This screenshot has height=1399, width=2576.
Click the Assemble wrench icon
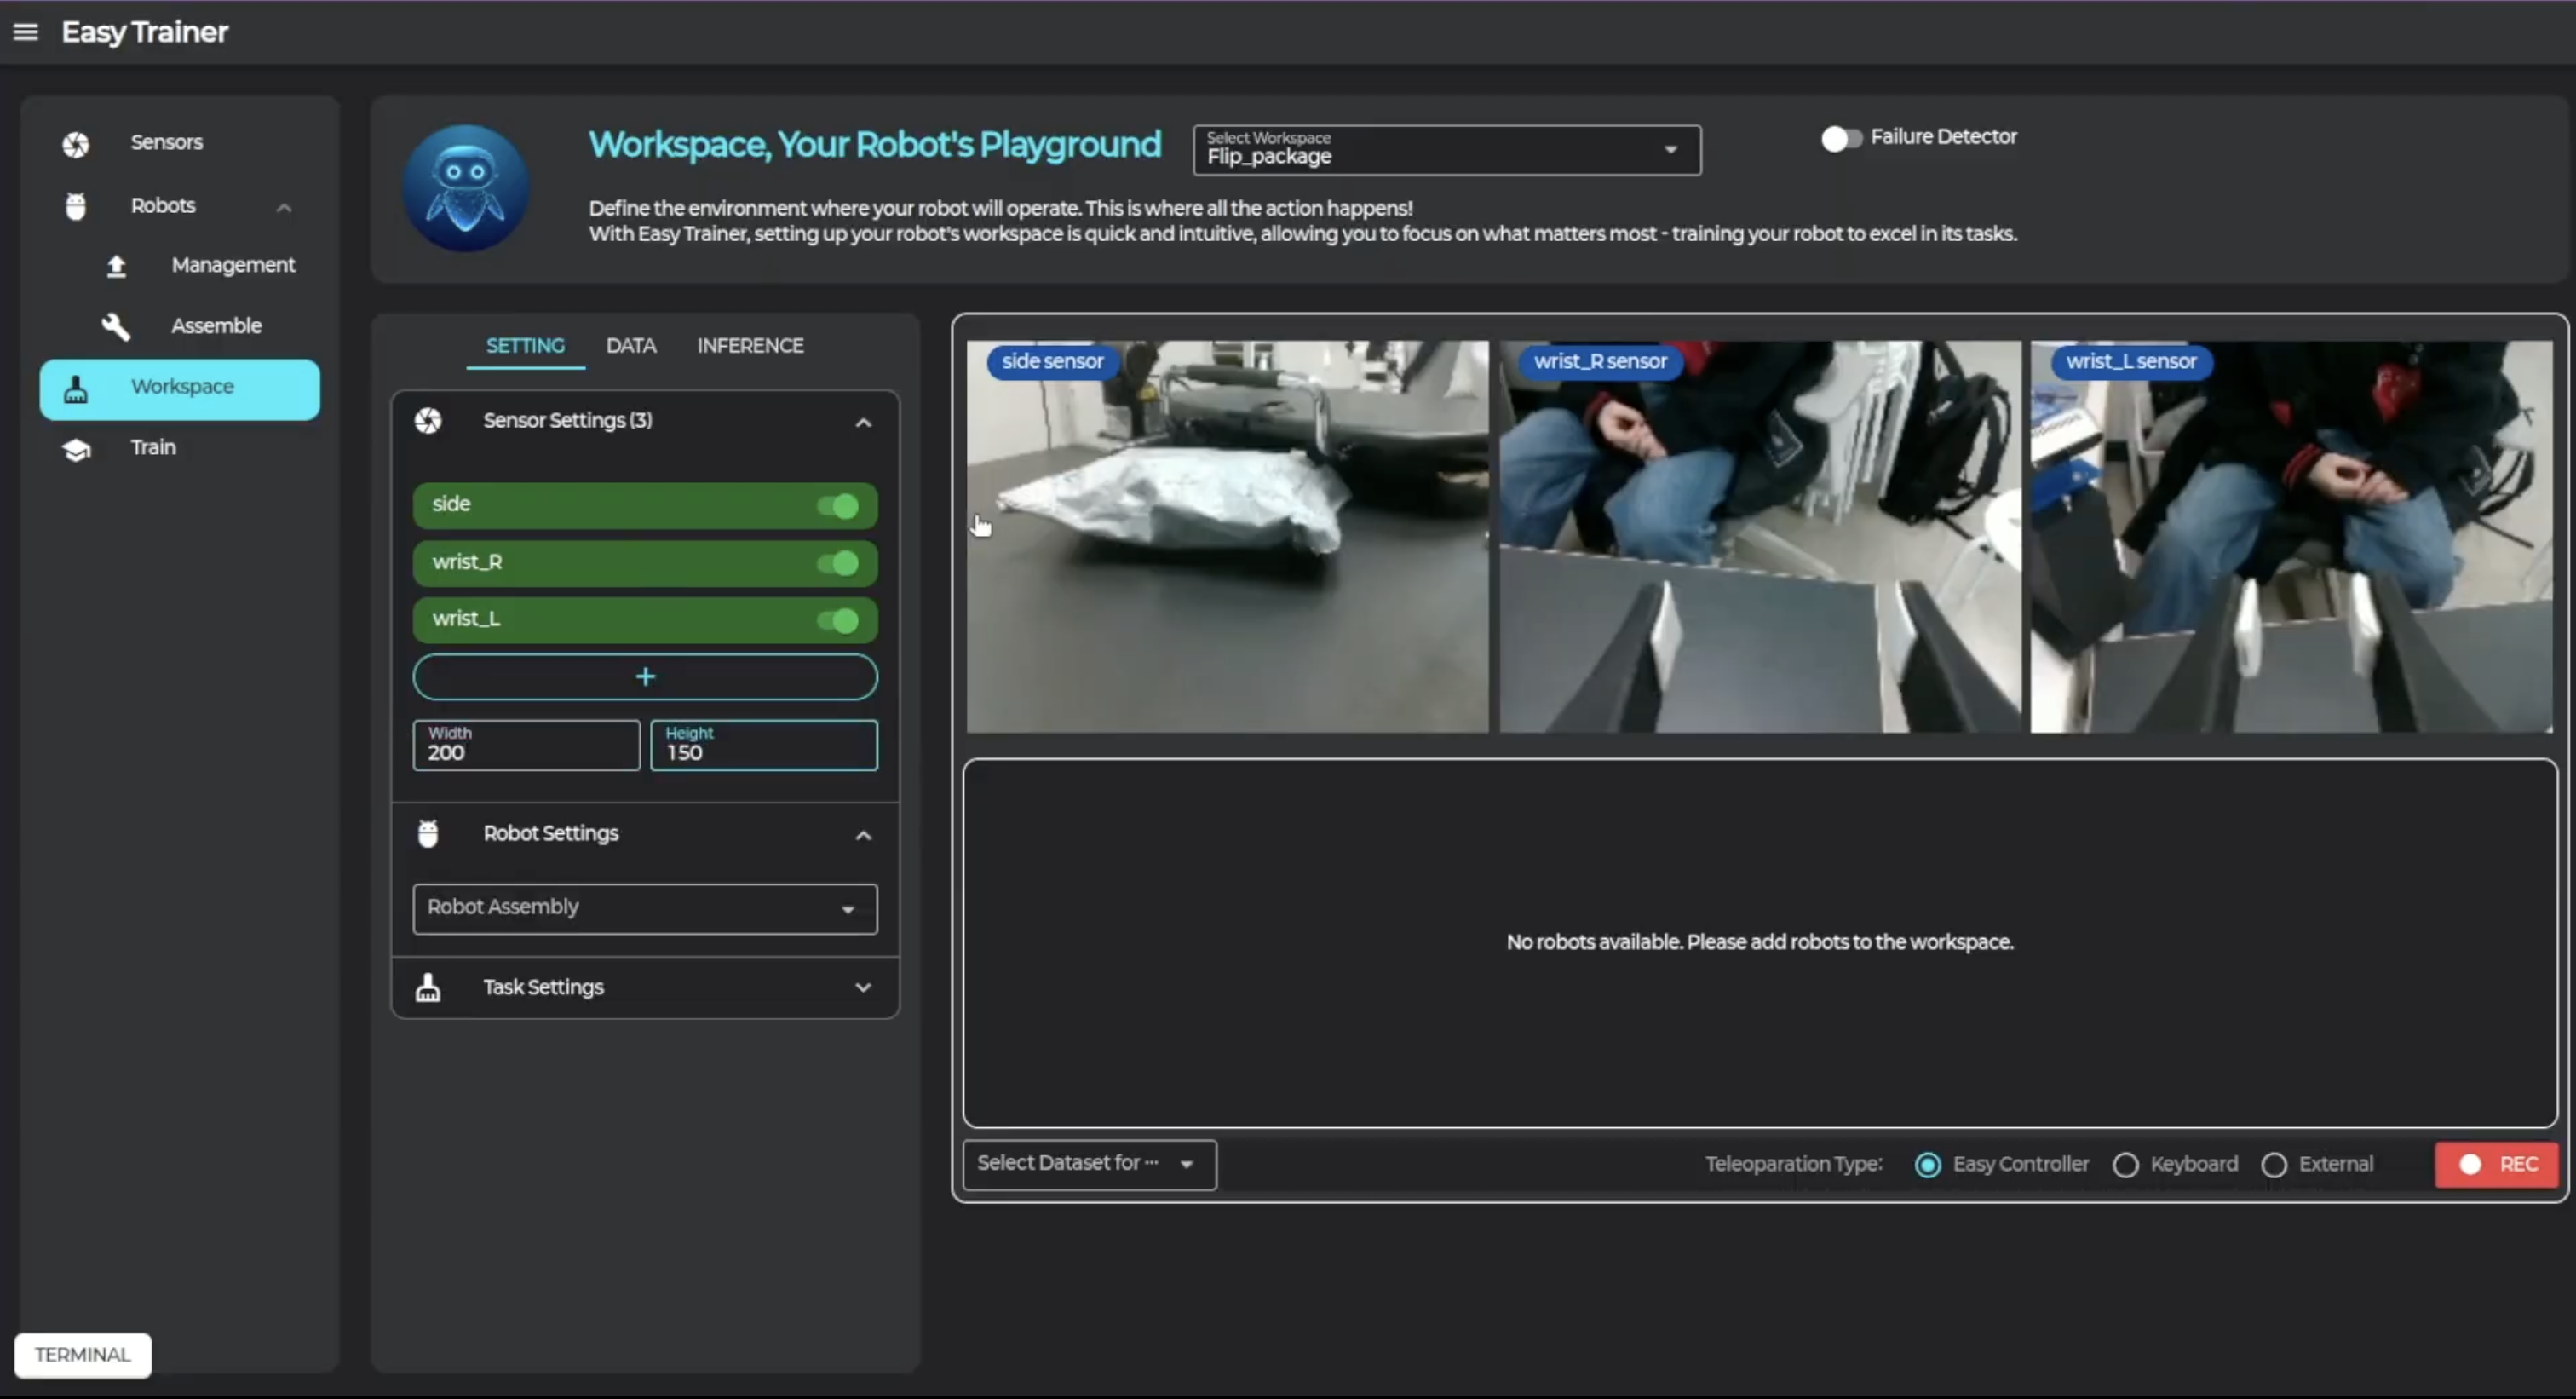pos(116,326)
